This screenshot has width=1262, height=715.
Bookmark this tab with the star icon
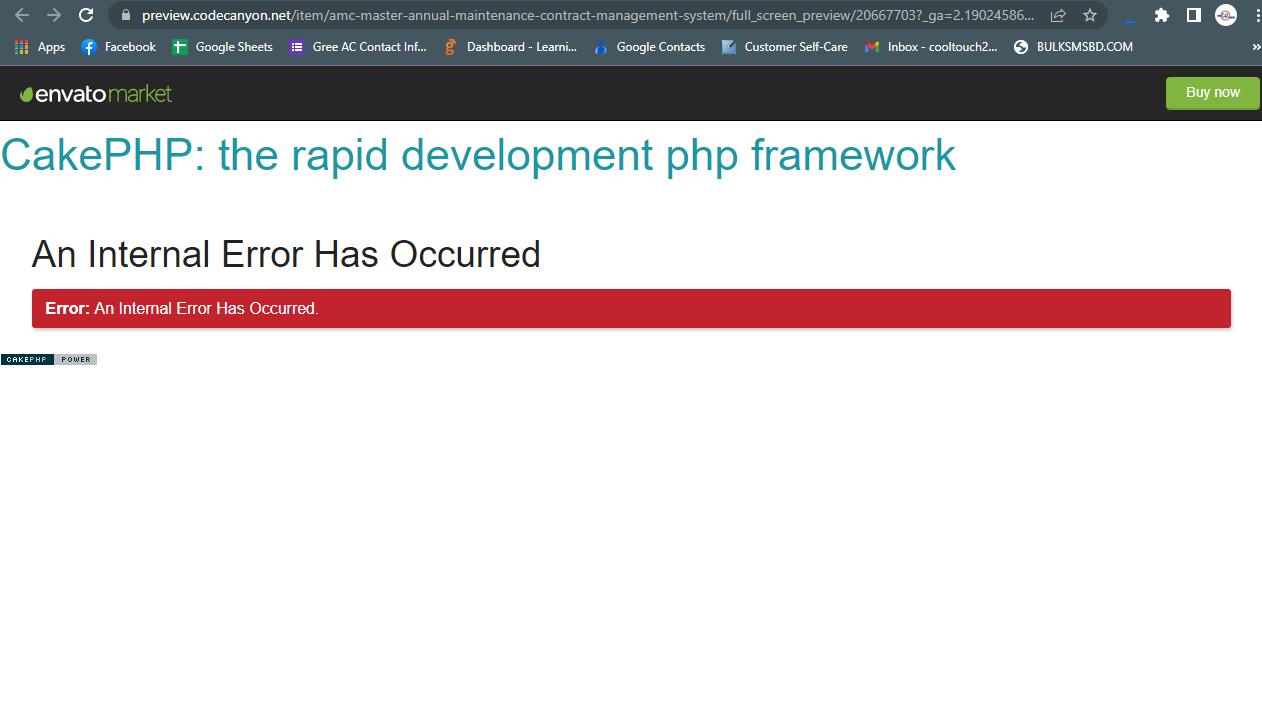pyautogui.click(x=1090, y=15)
